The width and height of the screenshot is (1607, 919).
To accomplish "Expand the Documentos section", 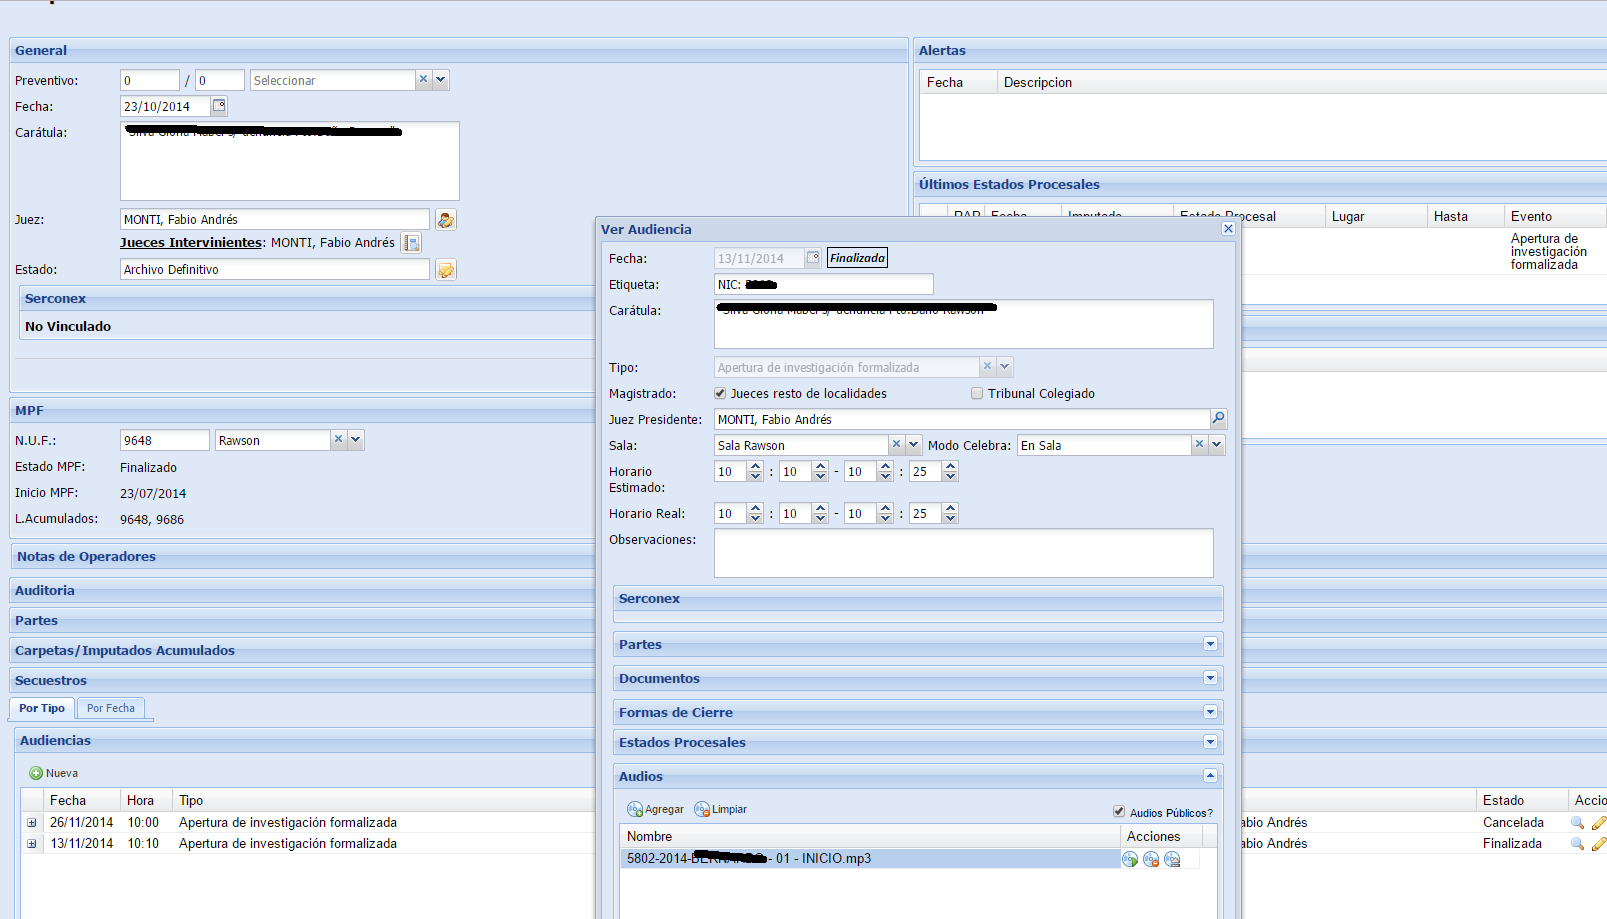I will tap(1210, 678).
